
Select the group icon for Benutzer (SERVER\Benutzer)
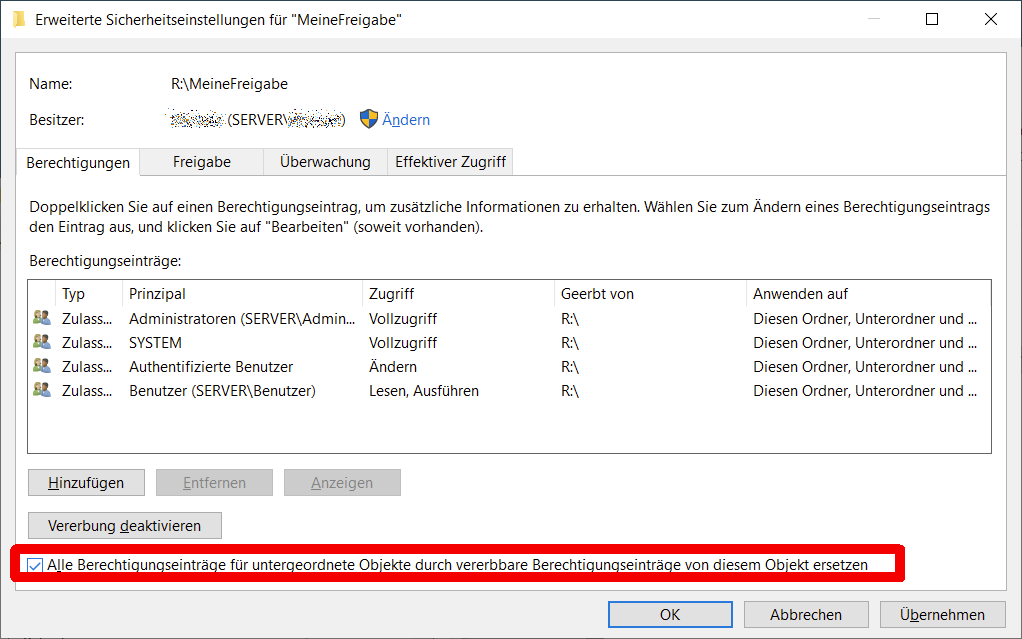coord(42,391)
